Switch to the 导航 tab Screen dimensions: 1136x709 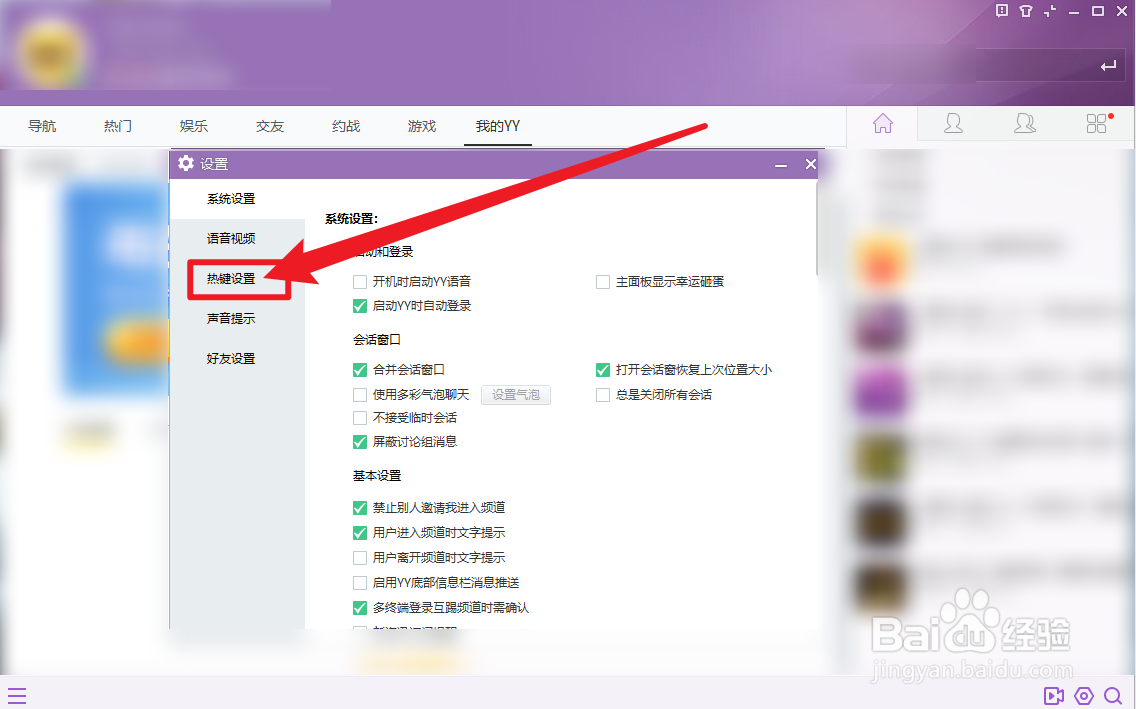point(42,126)
